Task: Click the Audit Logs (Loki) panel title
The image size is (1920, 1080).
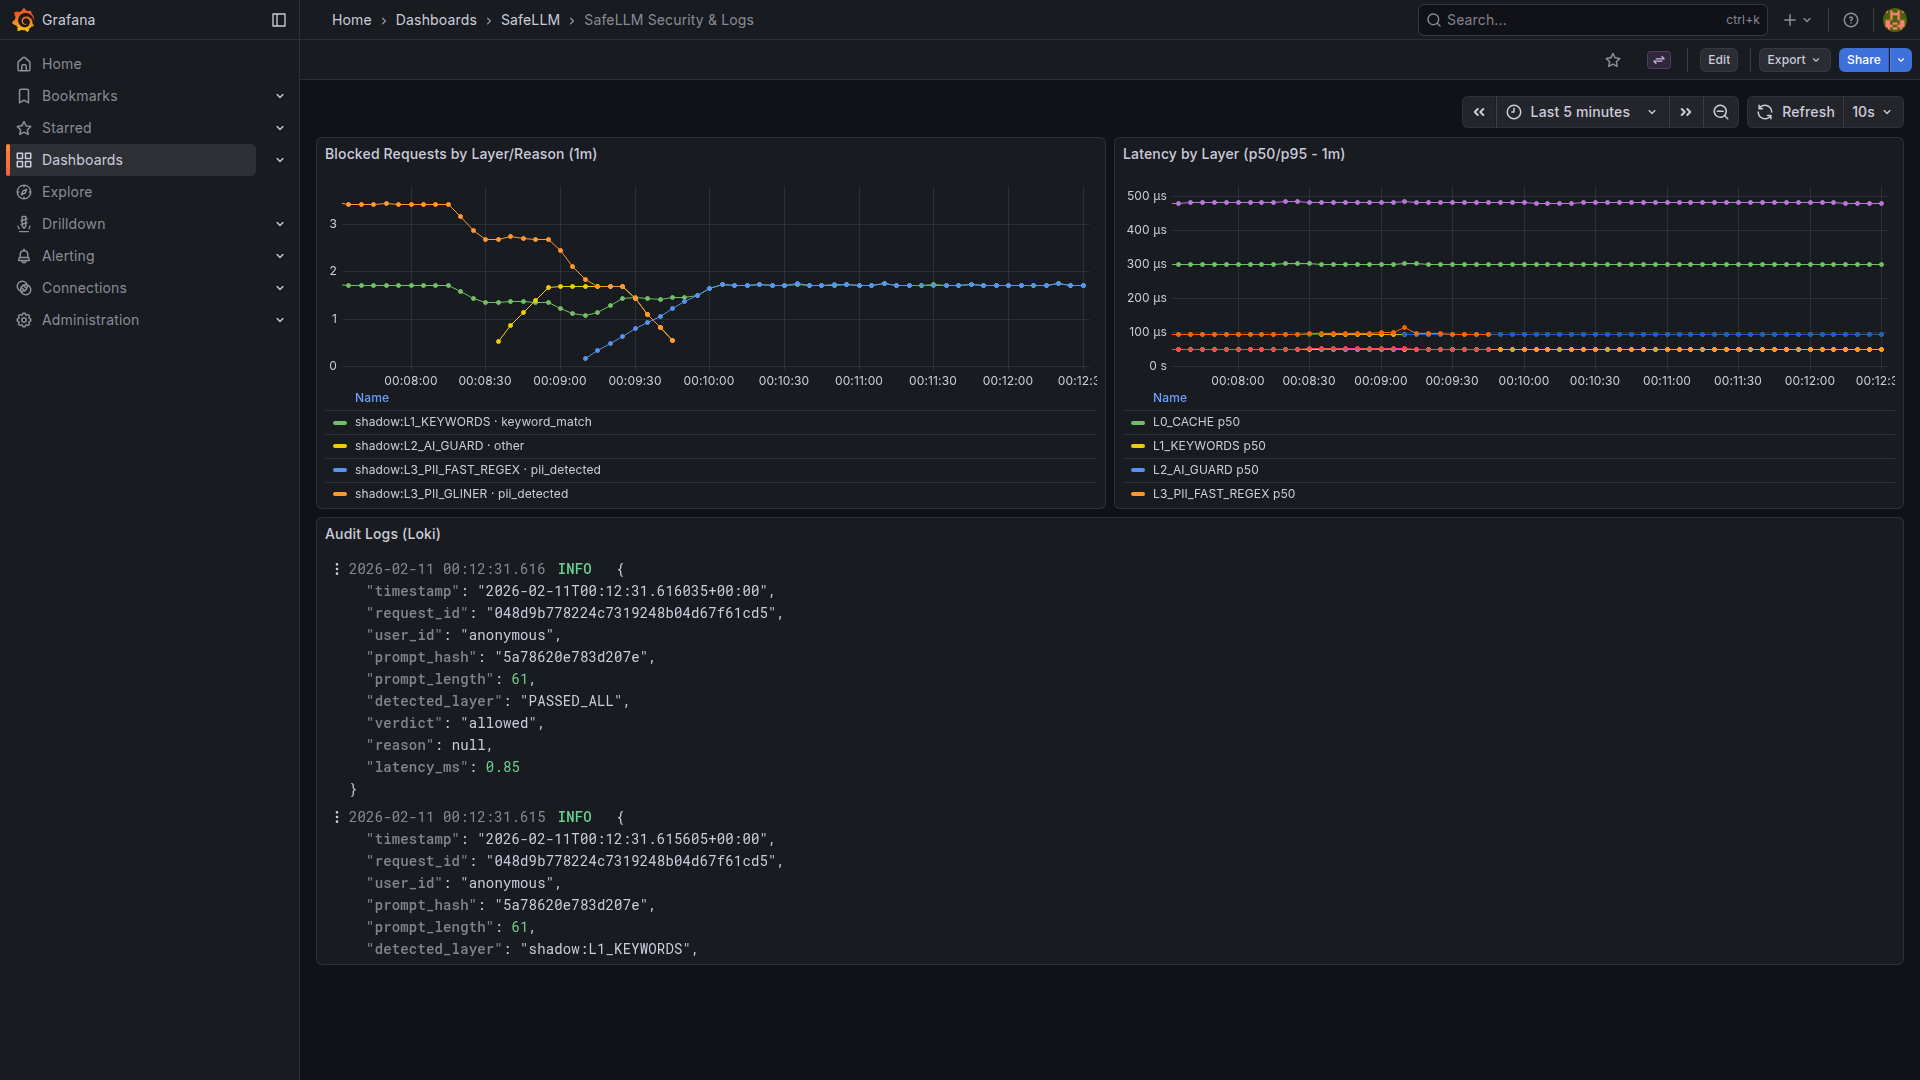Action: tap(383, 534)
